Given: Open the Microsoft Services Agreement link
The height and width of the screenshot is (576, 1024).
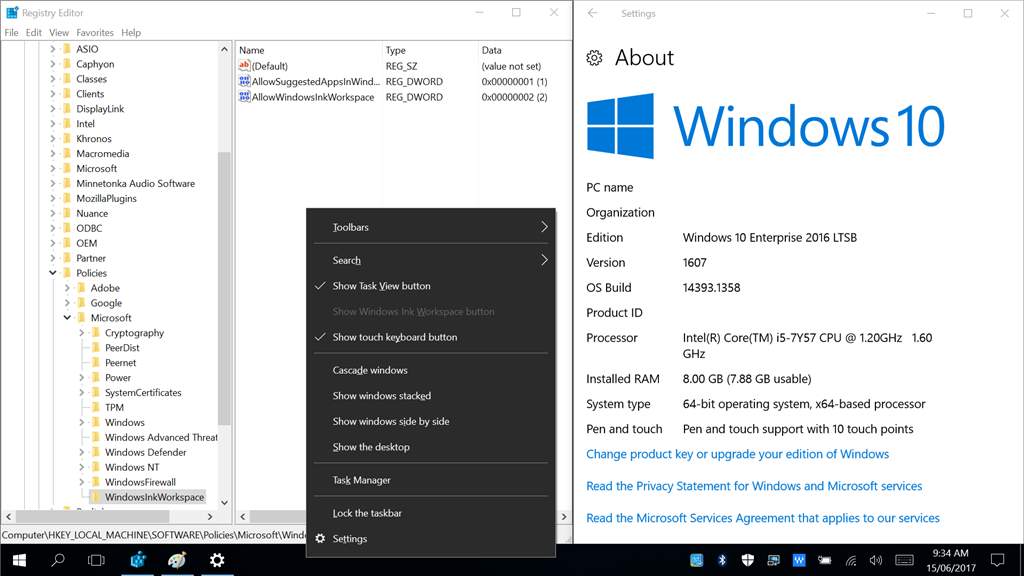Looking at the screenshot, I should tap(763, 518).
